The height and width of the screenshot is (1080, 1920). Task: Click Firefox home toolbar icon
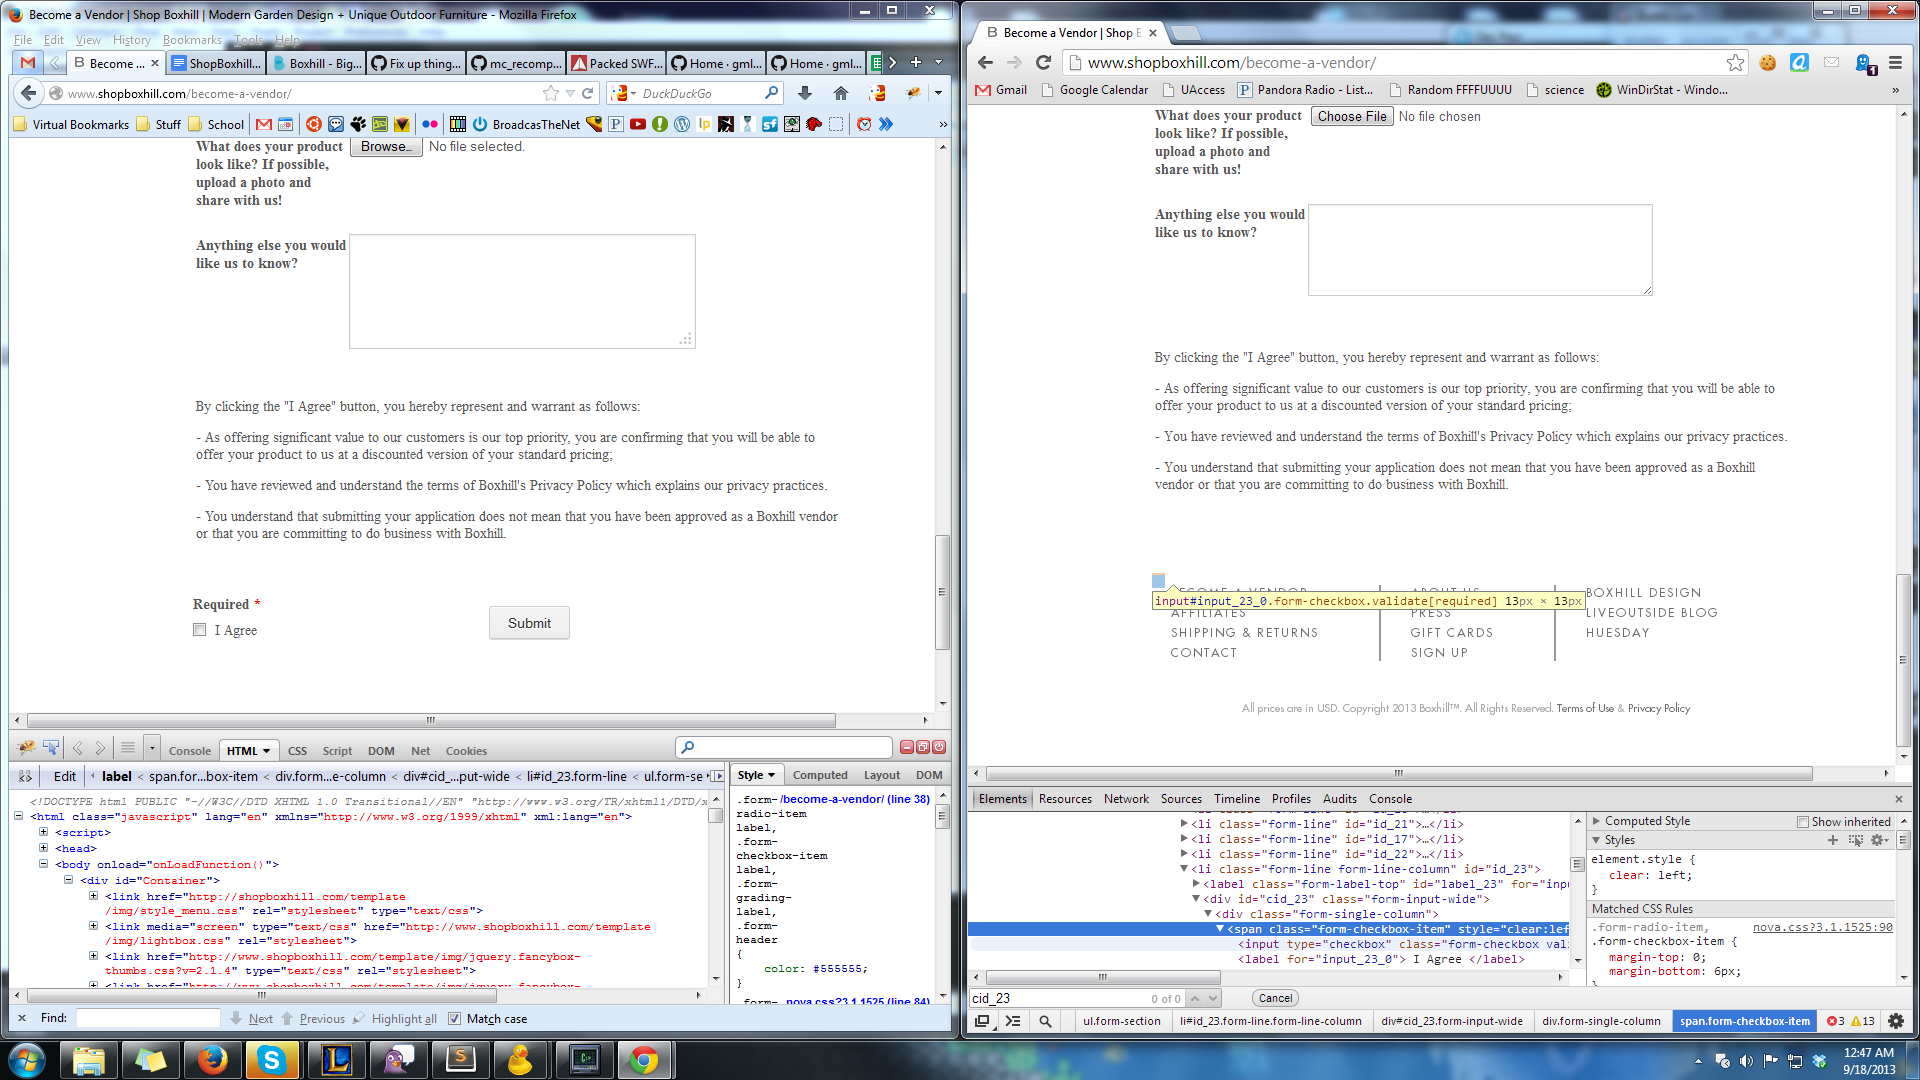tap(841, 93)
